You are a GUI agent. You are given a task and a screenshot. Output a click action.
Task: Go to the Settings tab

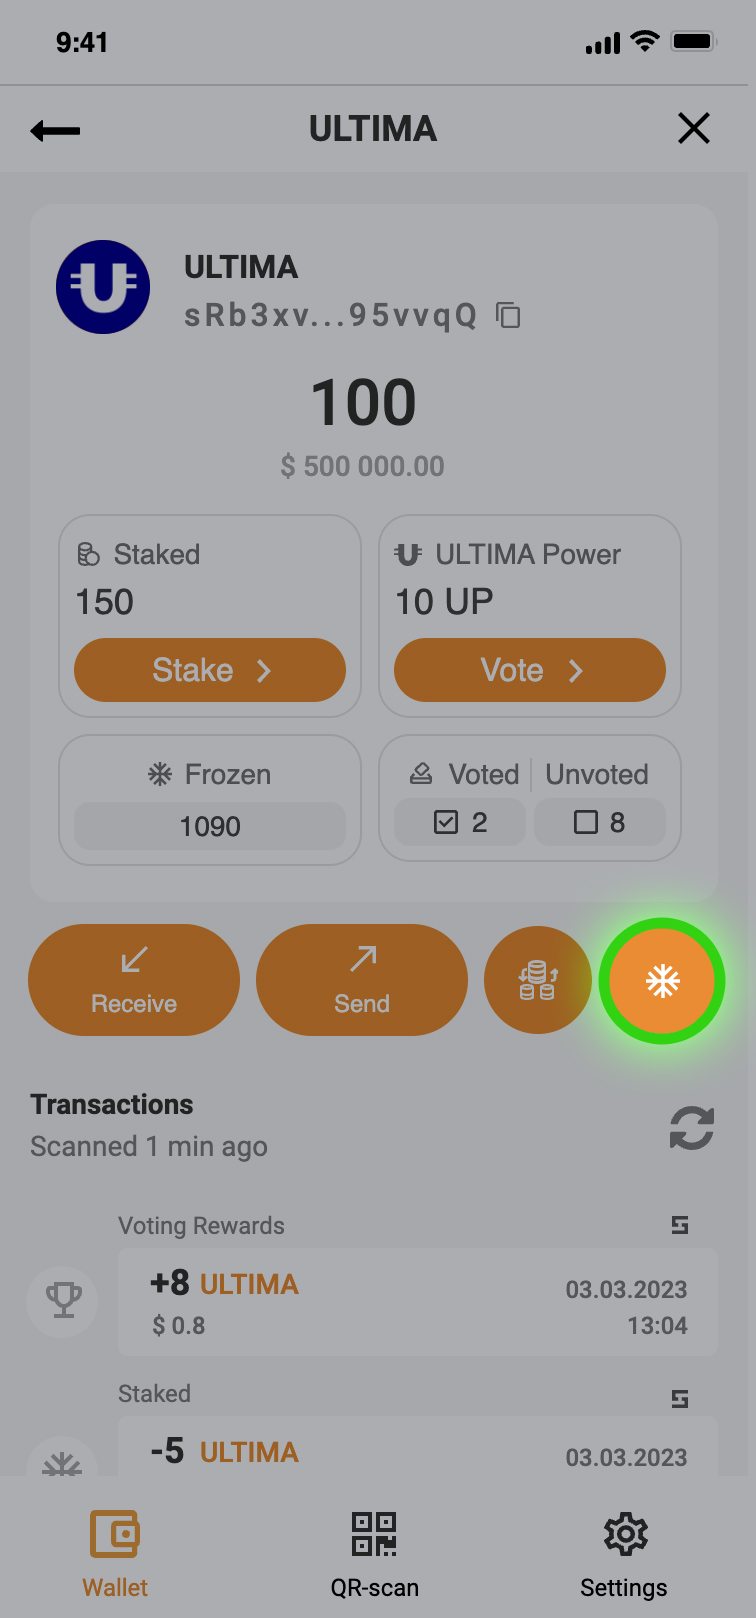(624, 1552)
